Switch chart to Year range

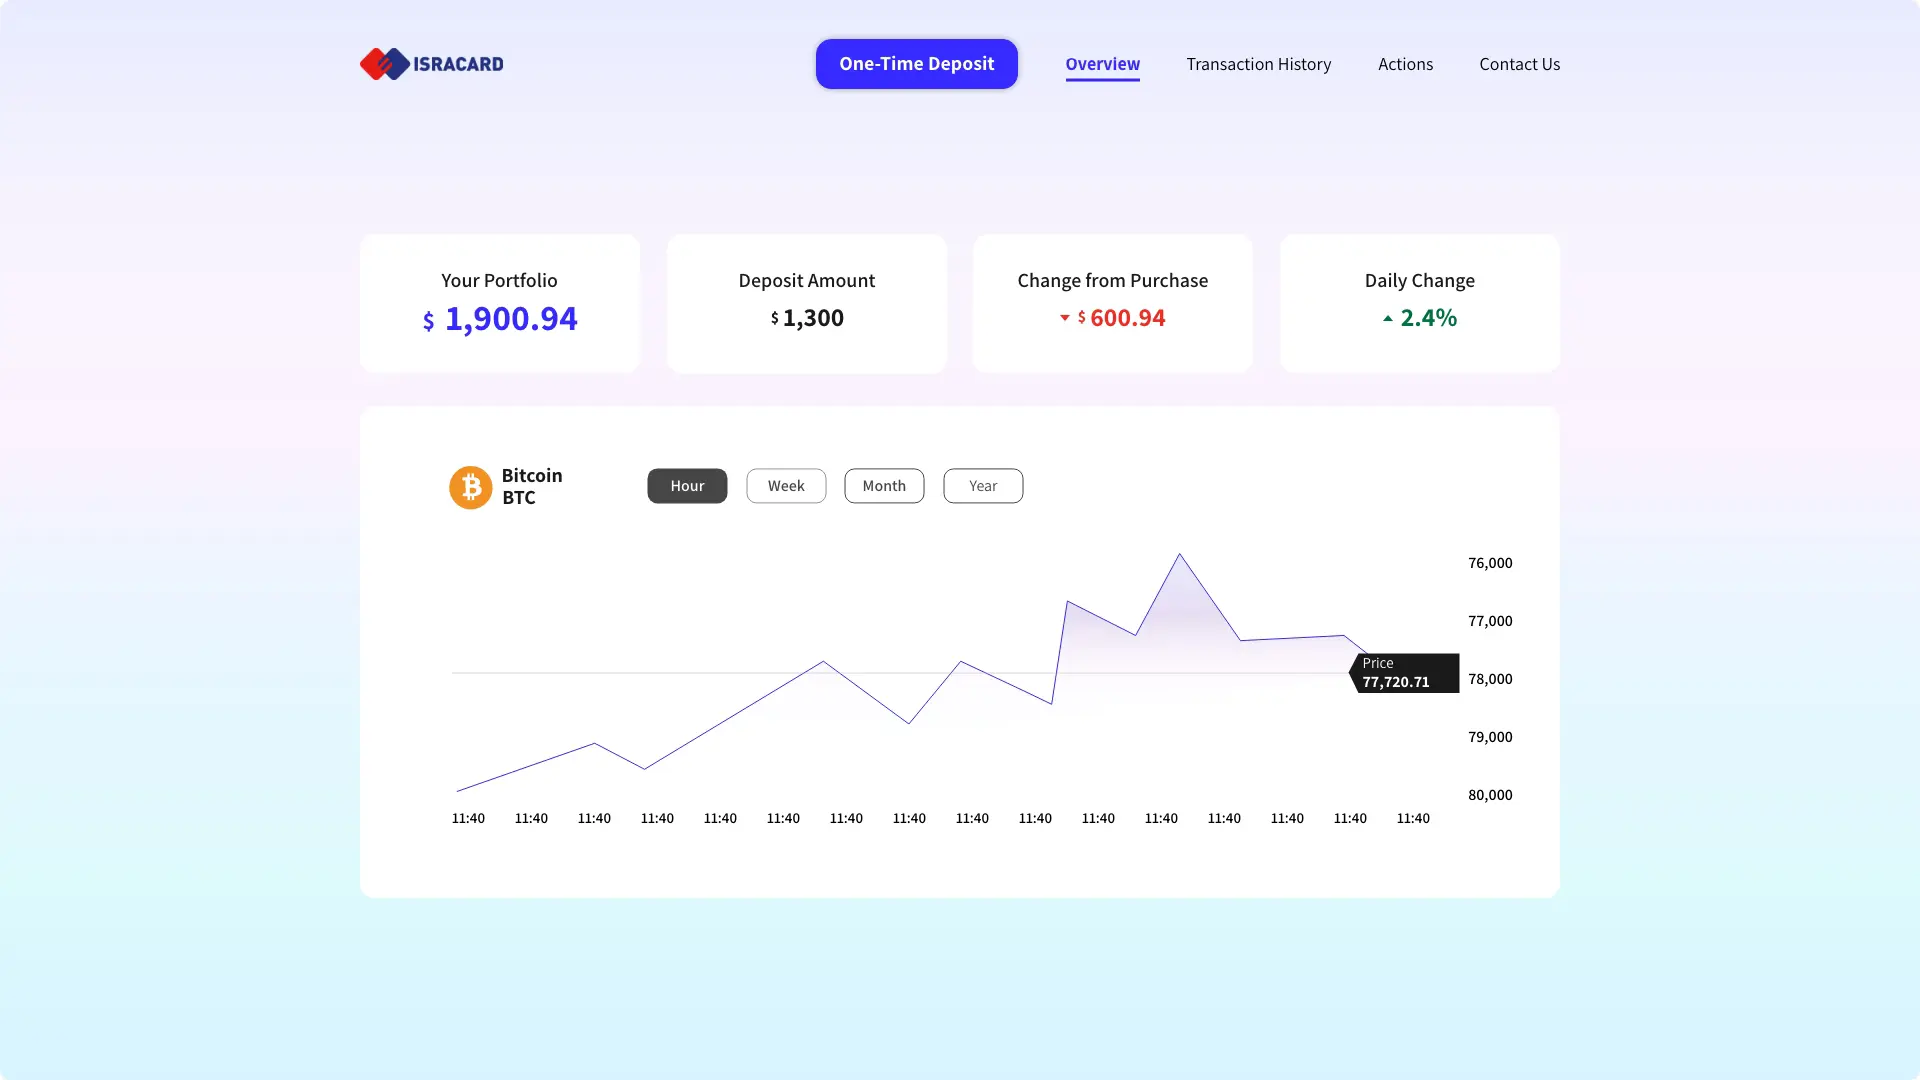pyautogui.click(x=983, y=486)
